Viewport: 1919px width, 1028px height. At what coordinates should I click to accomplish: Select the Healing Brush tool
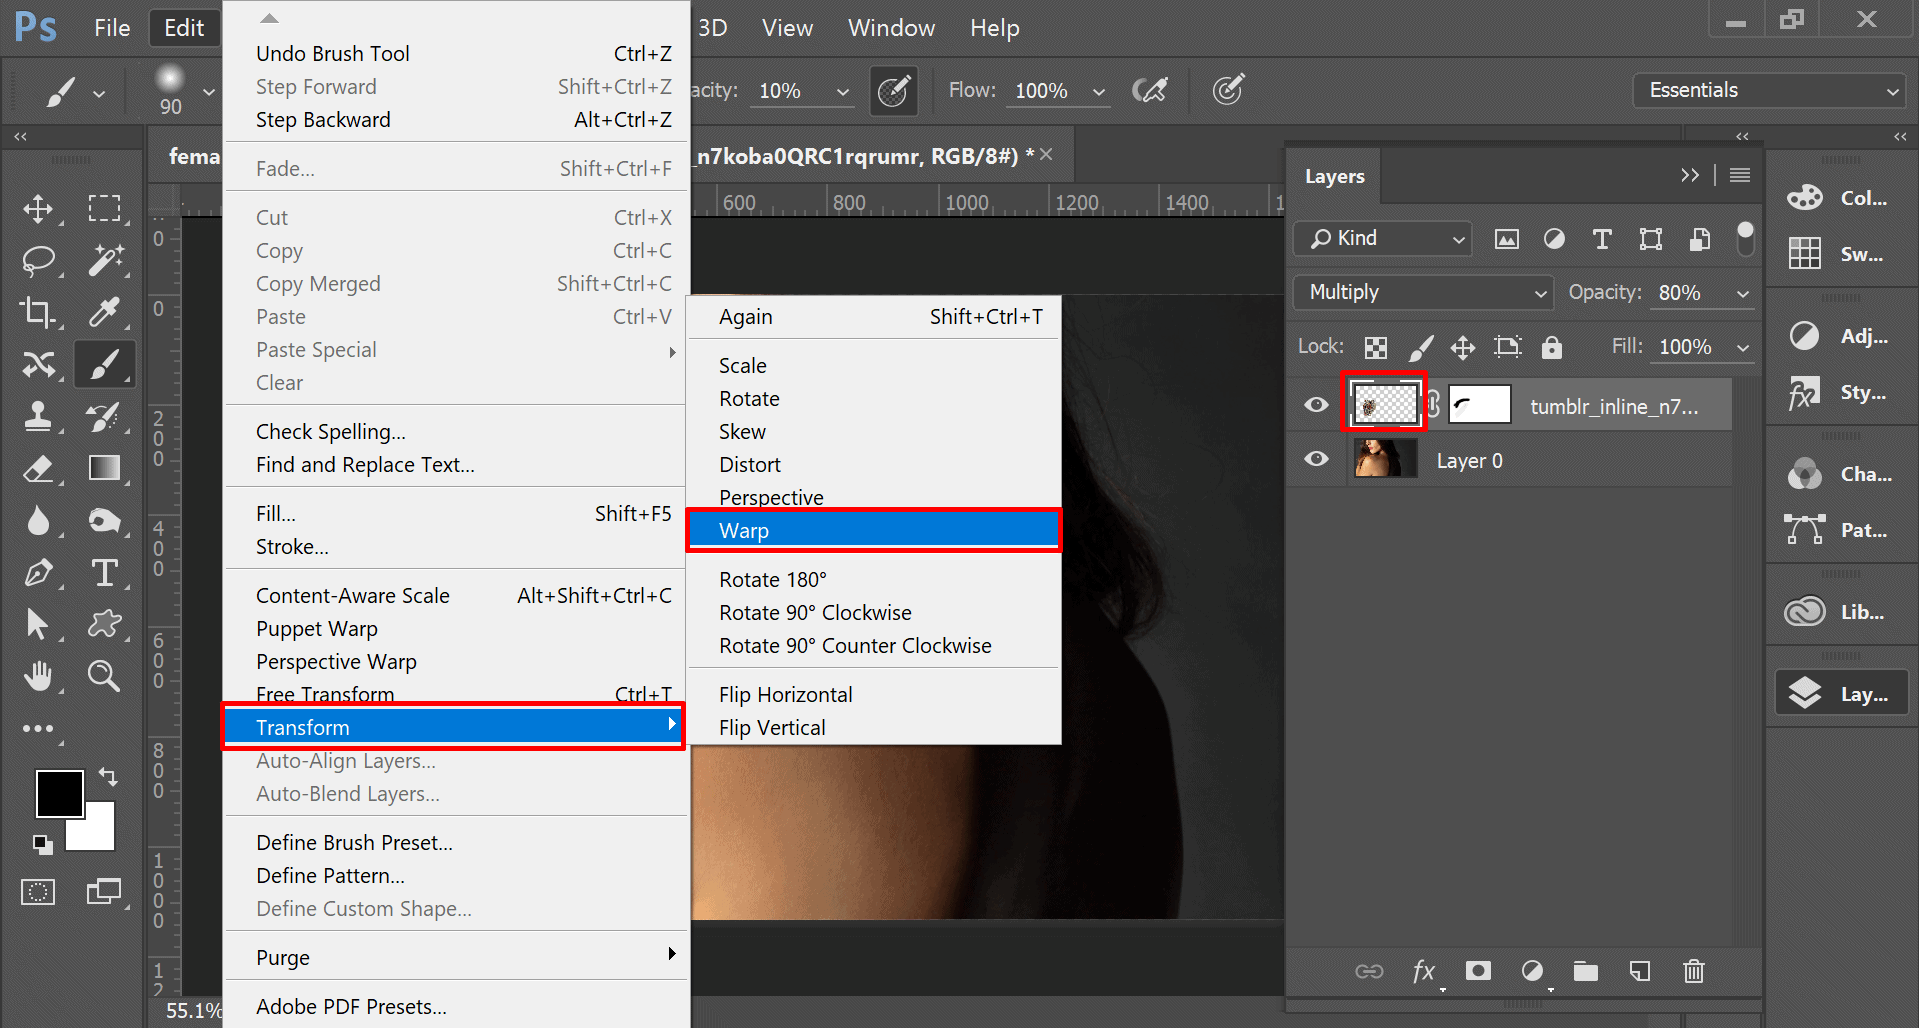(38, 364)
